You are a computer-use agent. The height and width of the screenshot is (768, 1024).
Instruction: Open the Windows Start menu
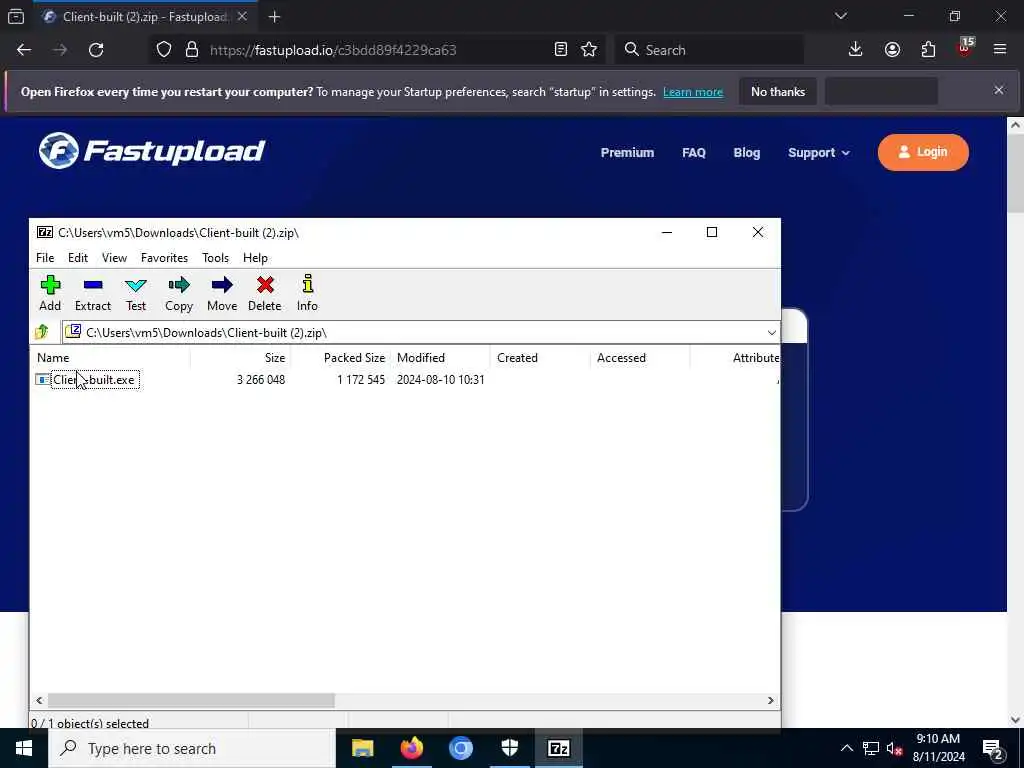(x=24, y=748)
